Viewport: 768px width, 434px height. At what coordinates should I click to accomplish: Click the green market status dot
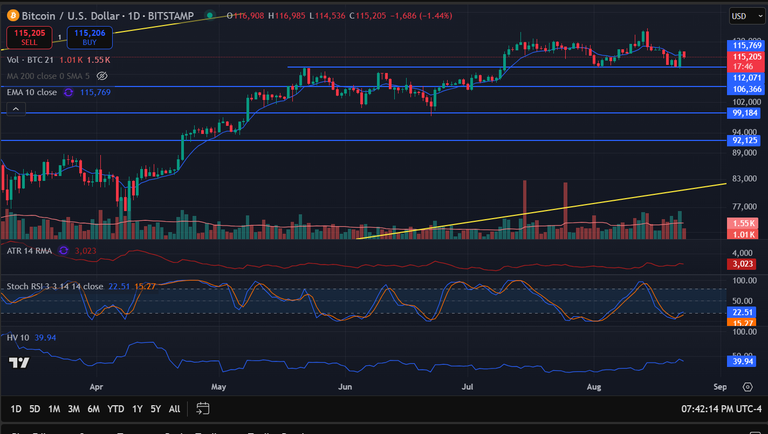point(210,16)
